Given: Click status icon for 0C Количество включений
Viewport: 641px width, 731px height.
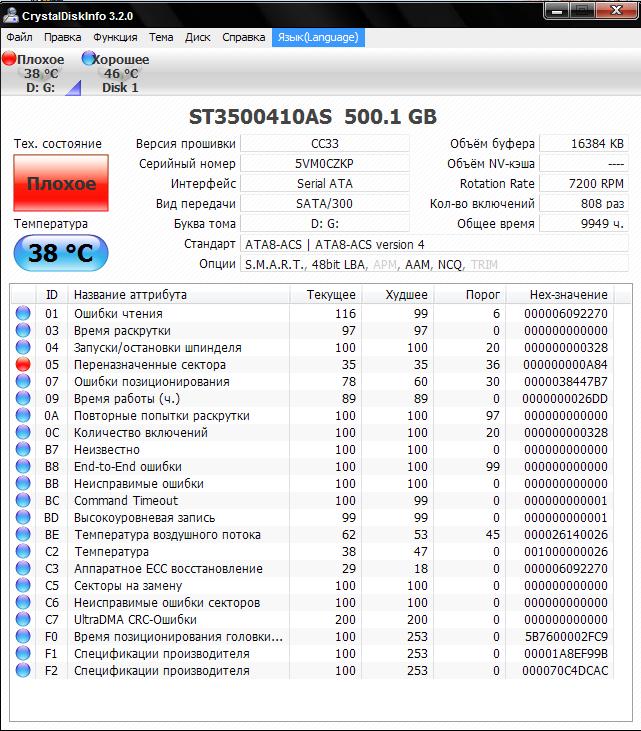Looking at the screenshot, I should (x=23, y=432).
